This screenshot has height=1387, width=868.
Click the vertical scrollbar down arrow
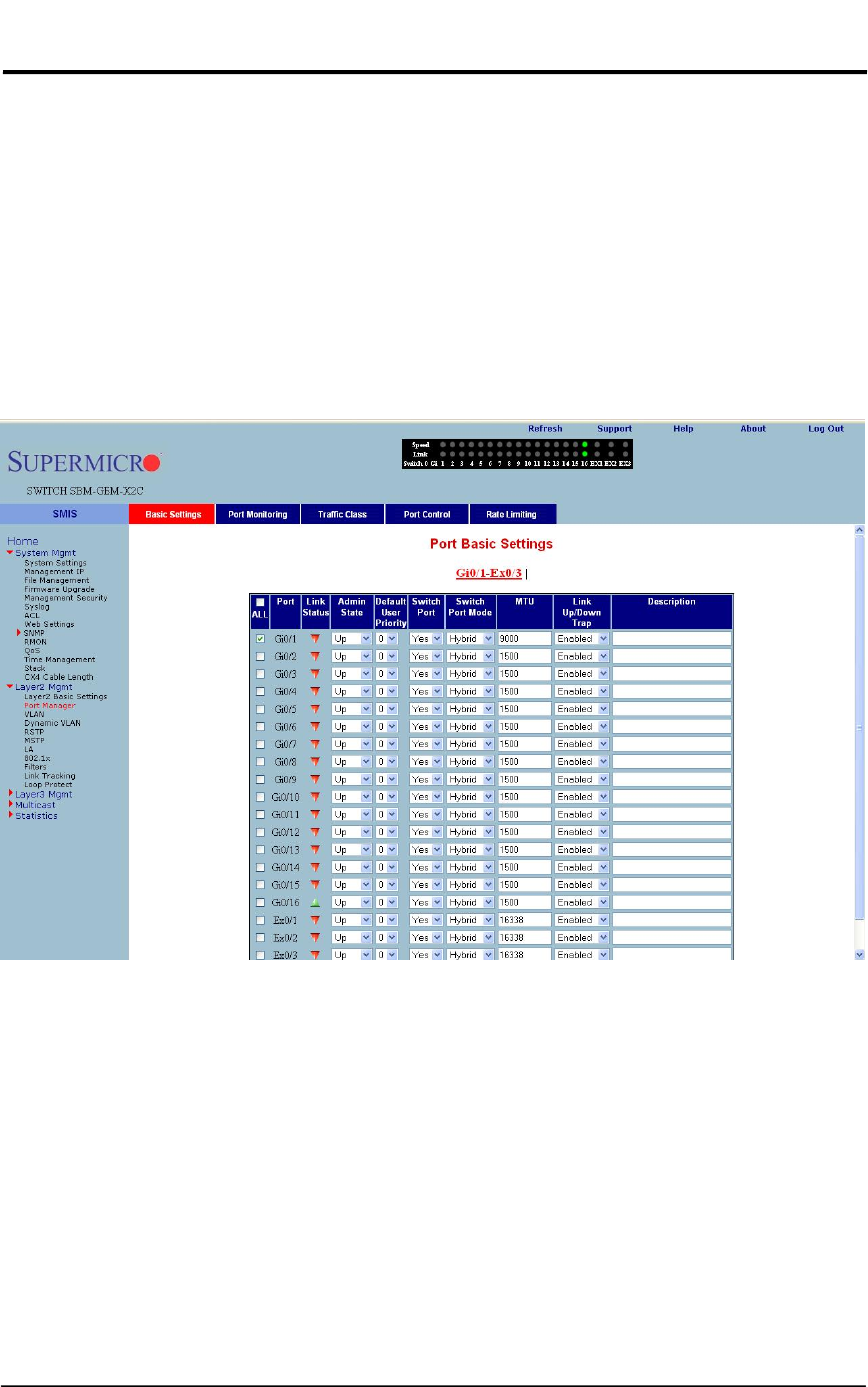tap(861, 955)
